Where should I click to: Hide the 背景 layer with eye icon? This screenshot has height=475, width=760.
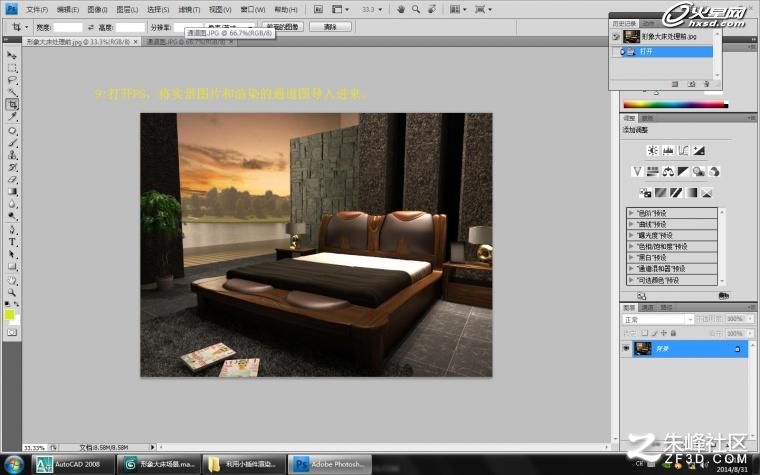pos(626,348)
